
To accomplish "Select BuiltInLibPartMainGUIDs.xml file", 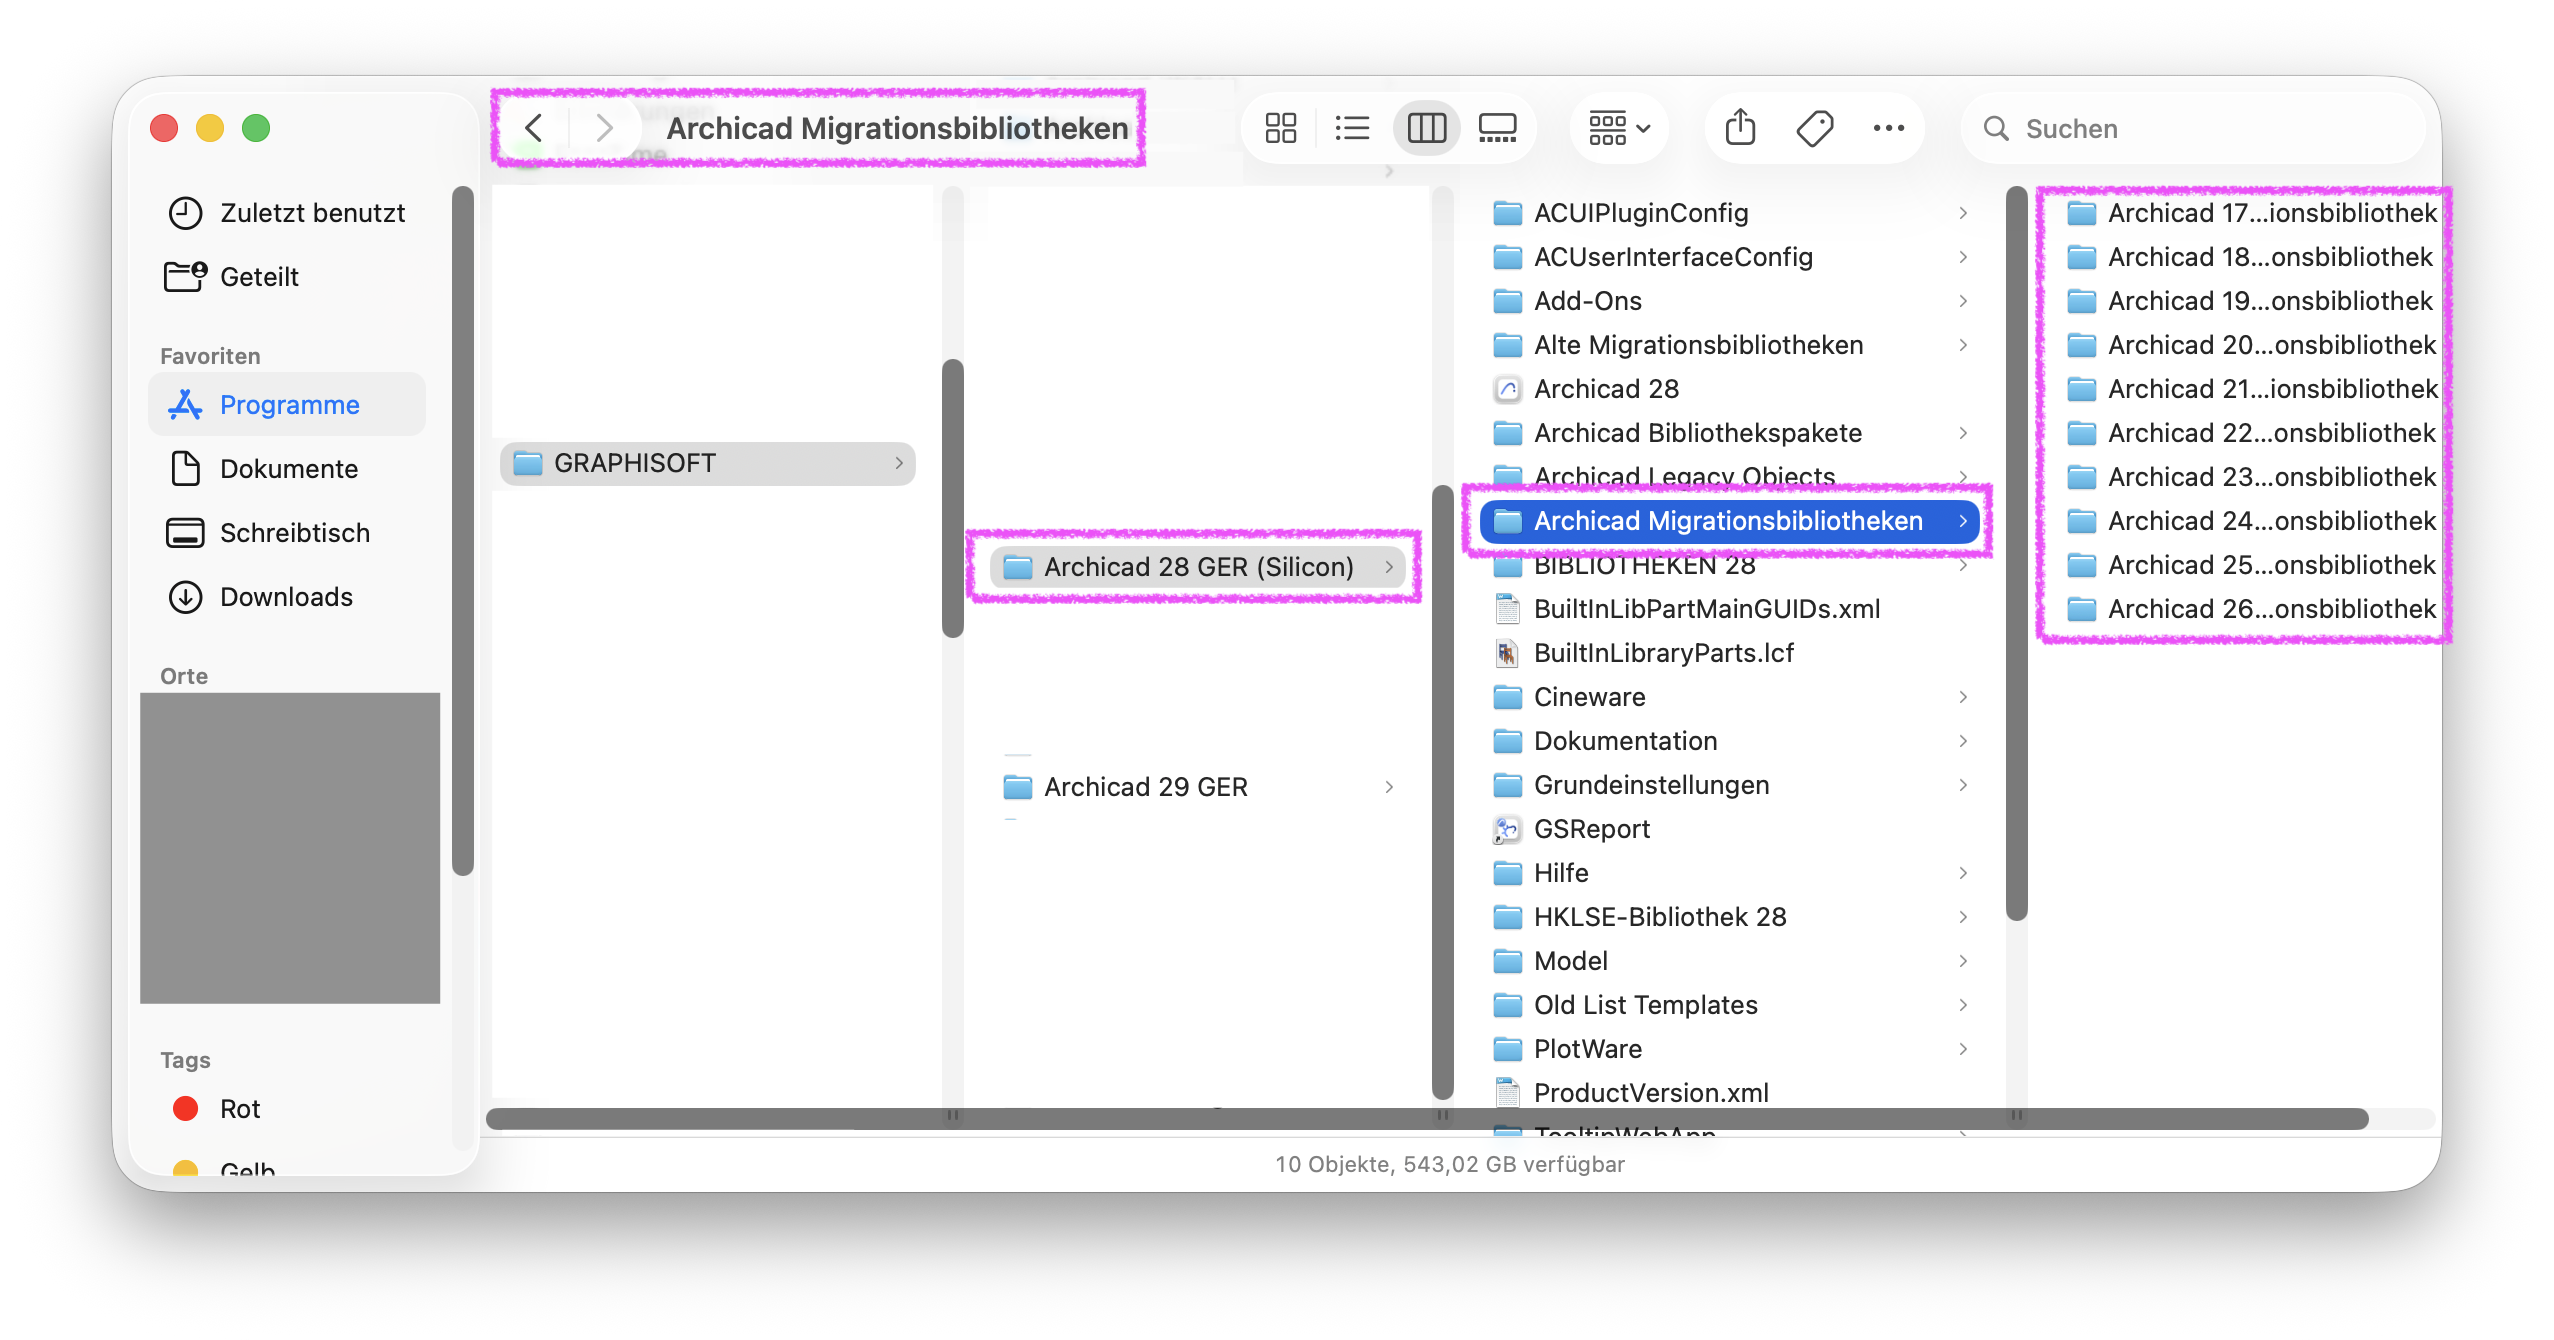I will point(1730,609).
